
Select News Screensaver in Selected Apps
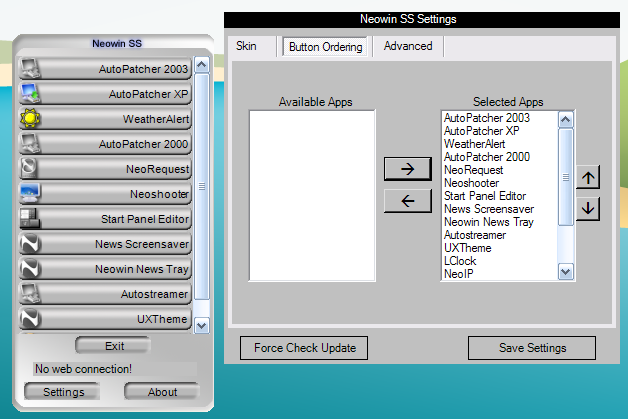pos(499,209)
